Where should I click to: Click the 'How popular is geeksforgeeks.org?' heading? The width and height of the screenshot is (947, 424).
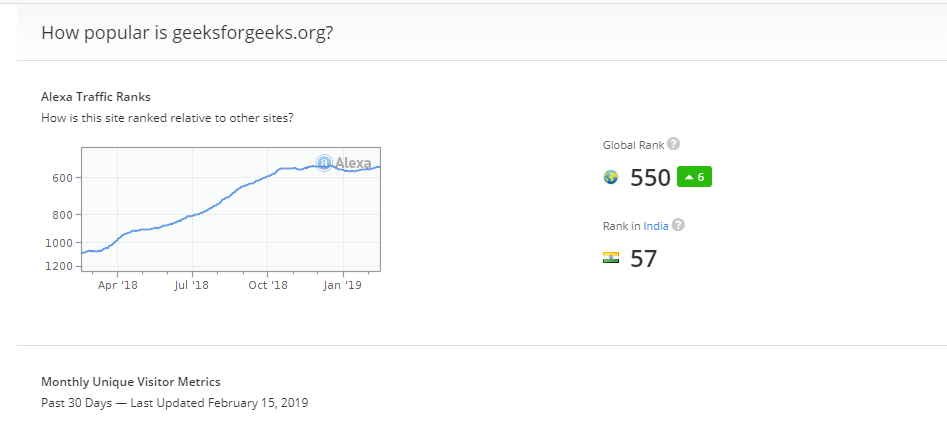point(187,33)
